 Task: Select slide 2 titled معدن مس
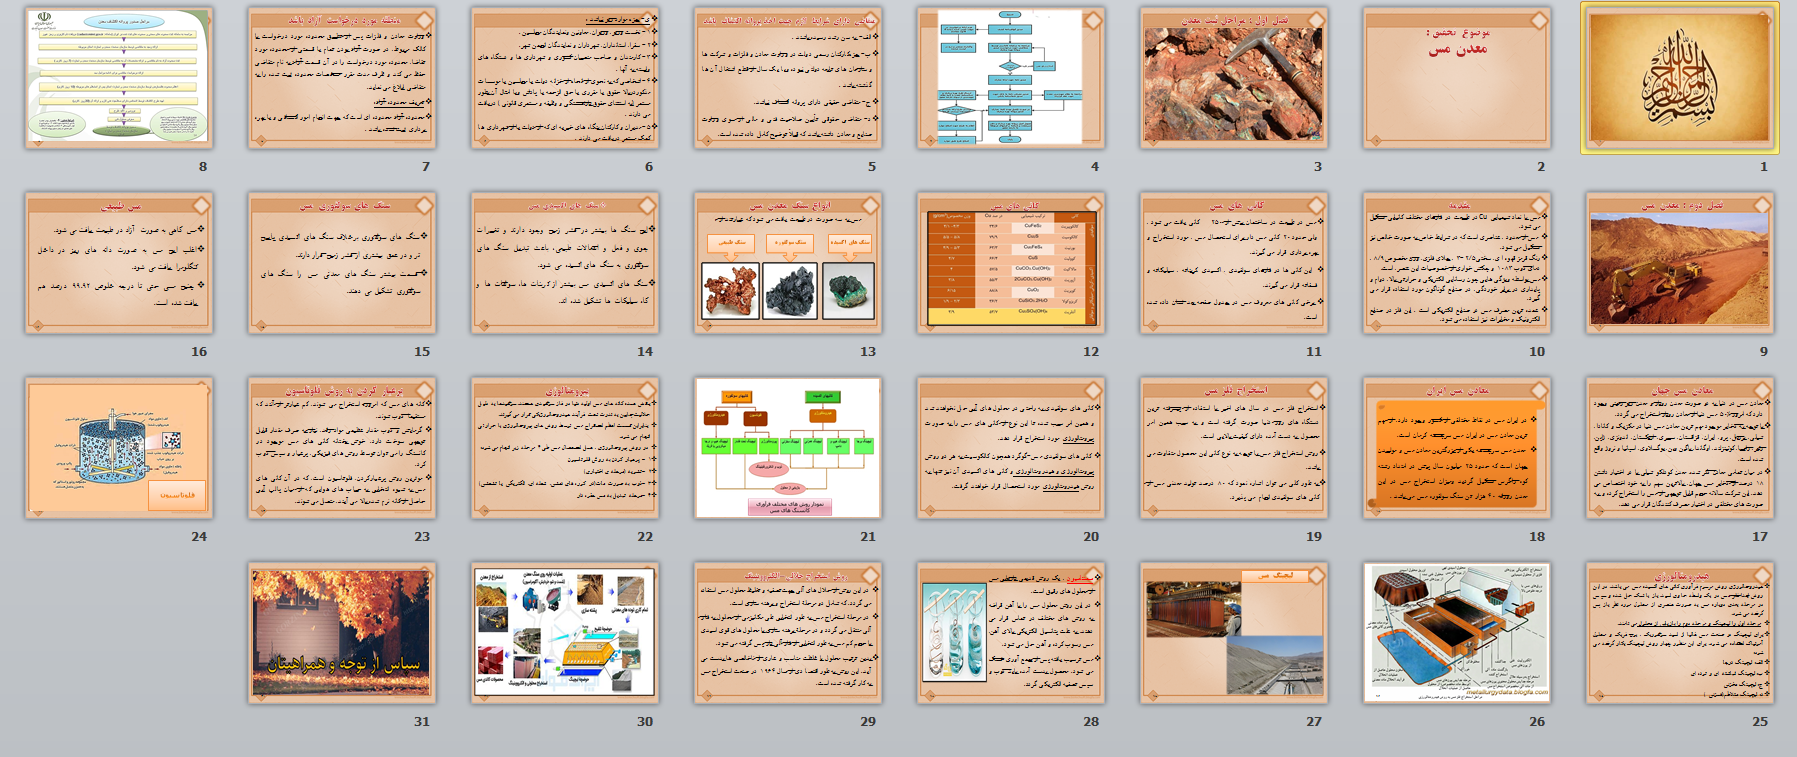tap(1457, 78)
